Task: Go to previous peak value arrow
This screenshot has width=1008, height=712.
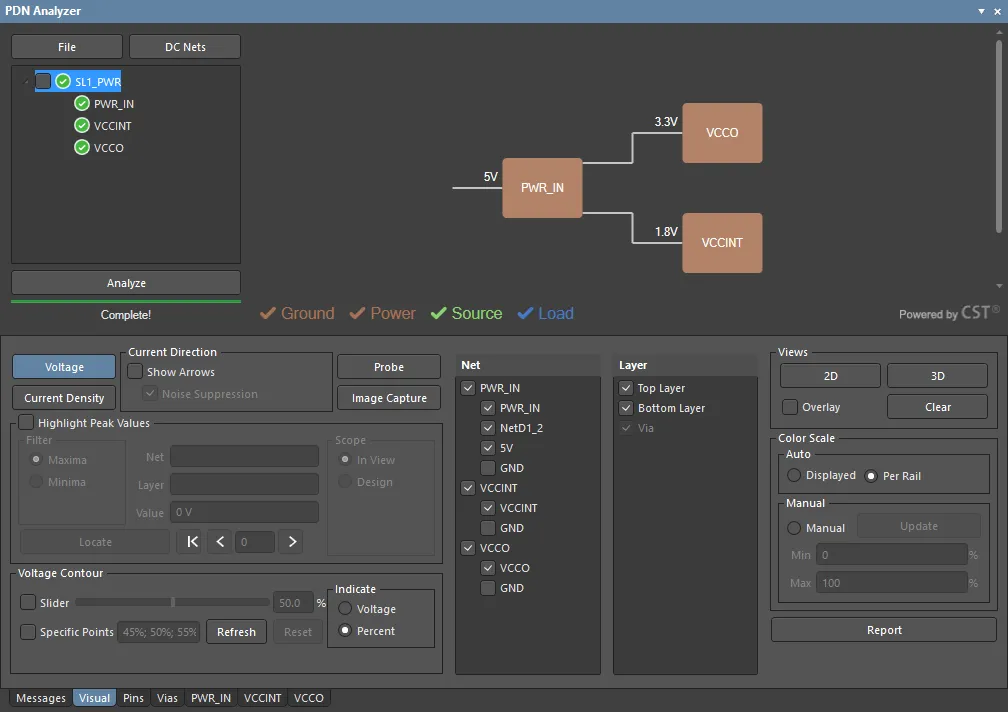Action: 220,542
